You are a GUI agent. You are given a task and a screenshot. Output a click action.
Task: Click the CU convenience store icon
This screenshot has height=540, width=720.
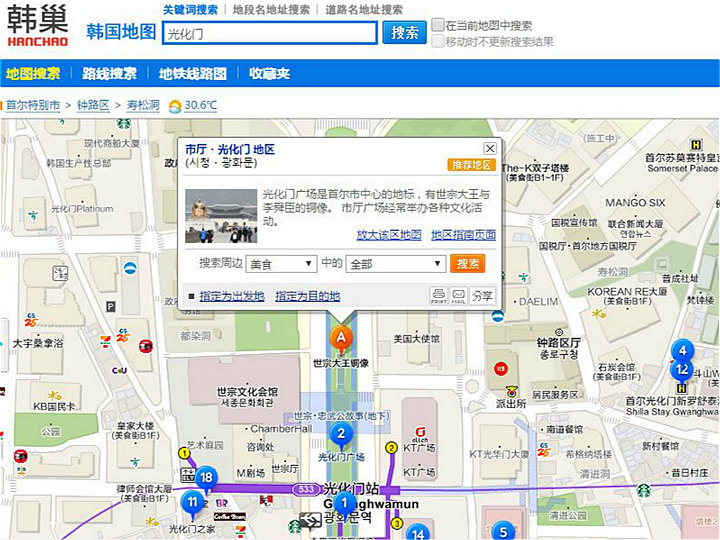[x=119, y=371]
